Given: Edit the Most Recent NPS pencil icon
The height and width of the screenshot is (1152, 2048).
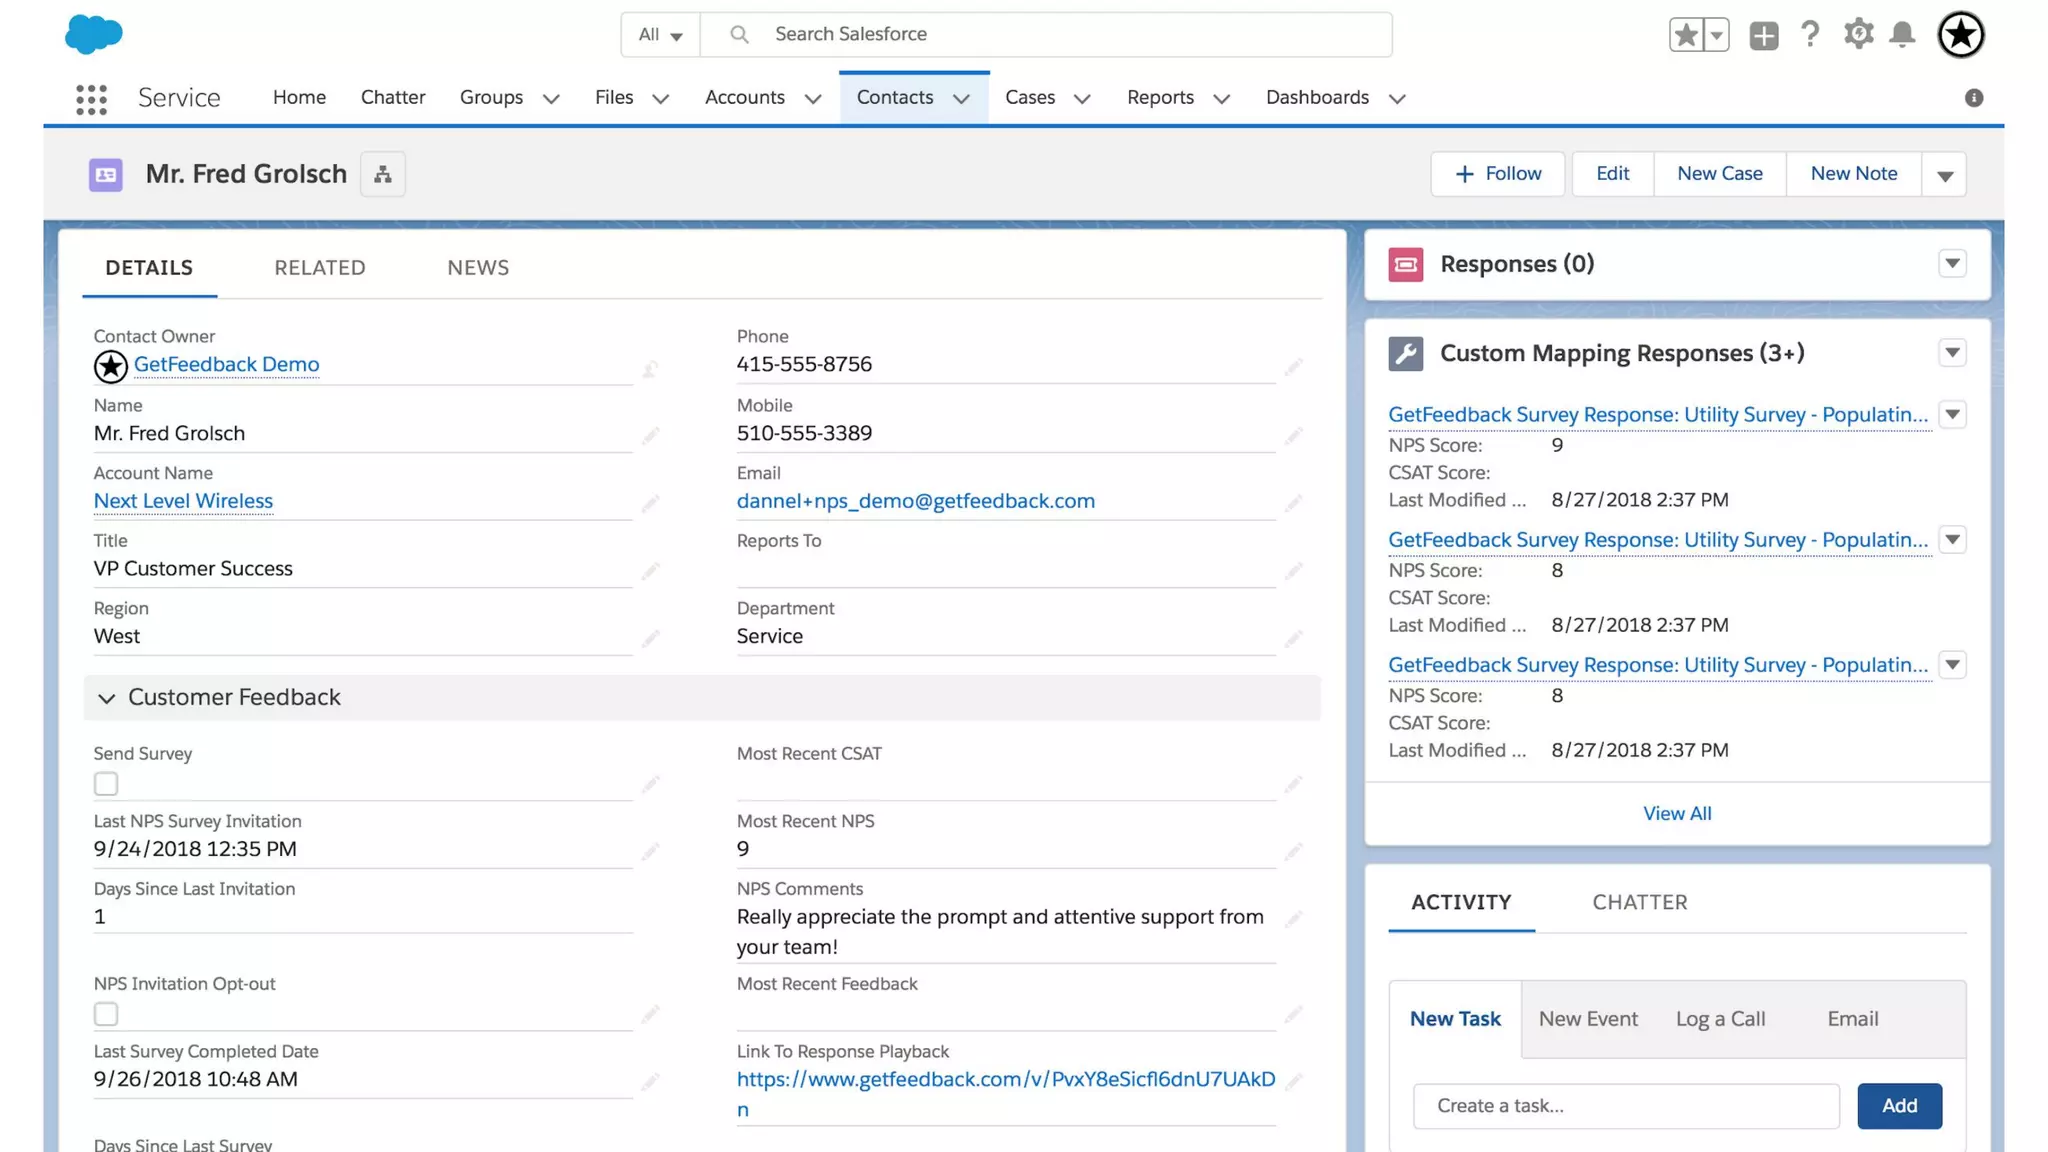Looking at the screenshot, I should 1293,851.
